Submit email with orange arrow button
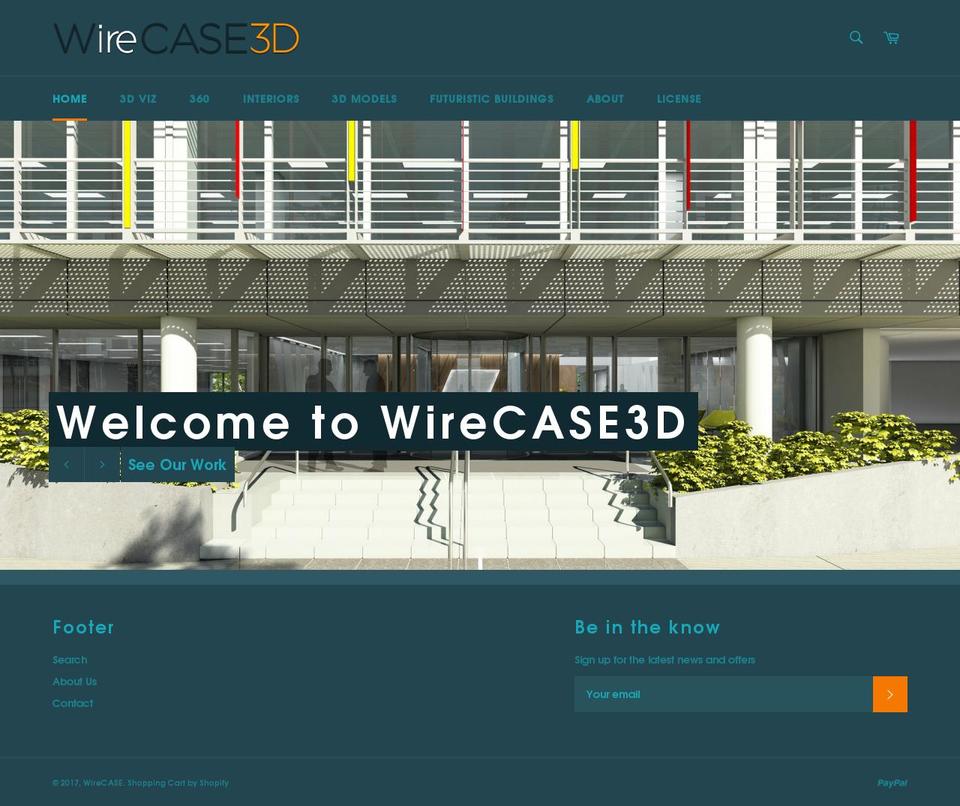The width and height of the screenshot is (960, 806). 890,694
